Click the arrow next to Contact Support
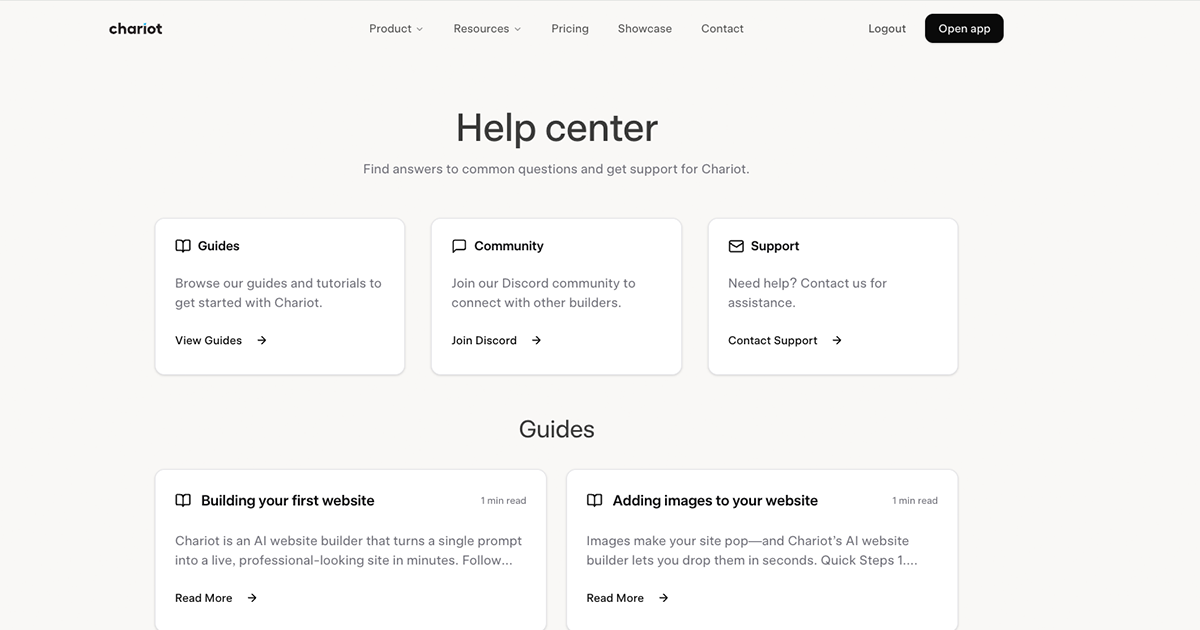1200x630 pixels. pos(836,340)
